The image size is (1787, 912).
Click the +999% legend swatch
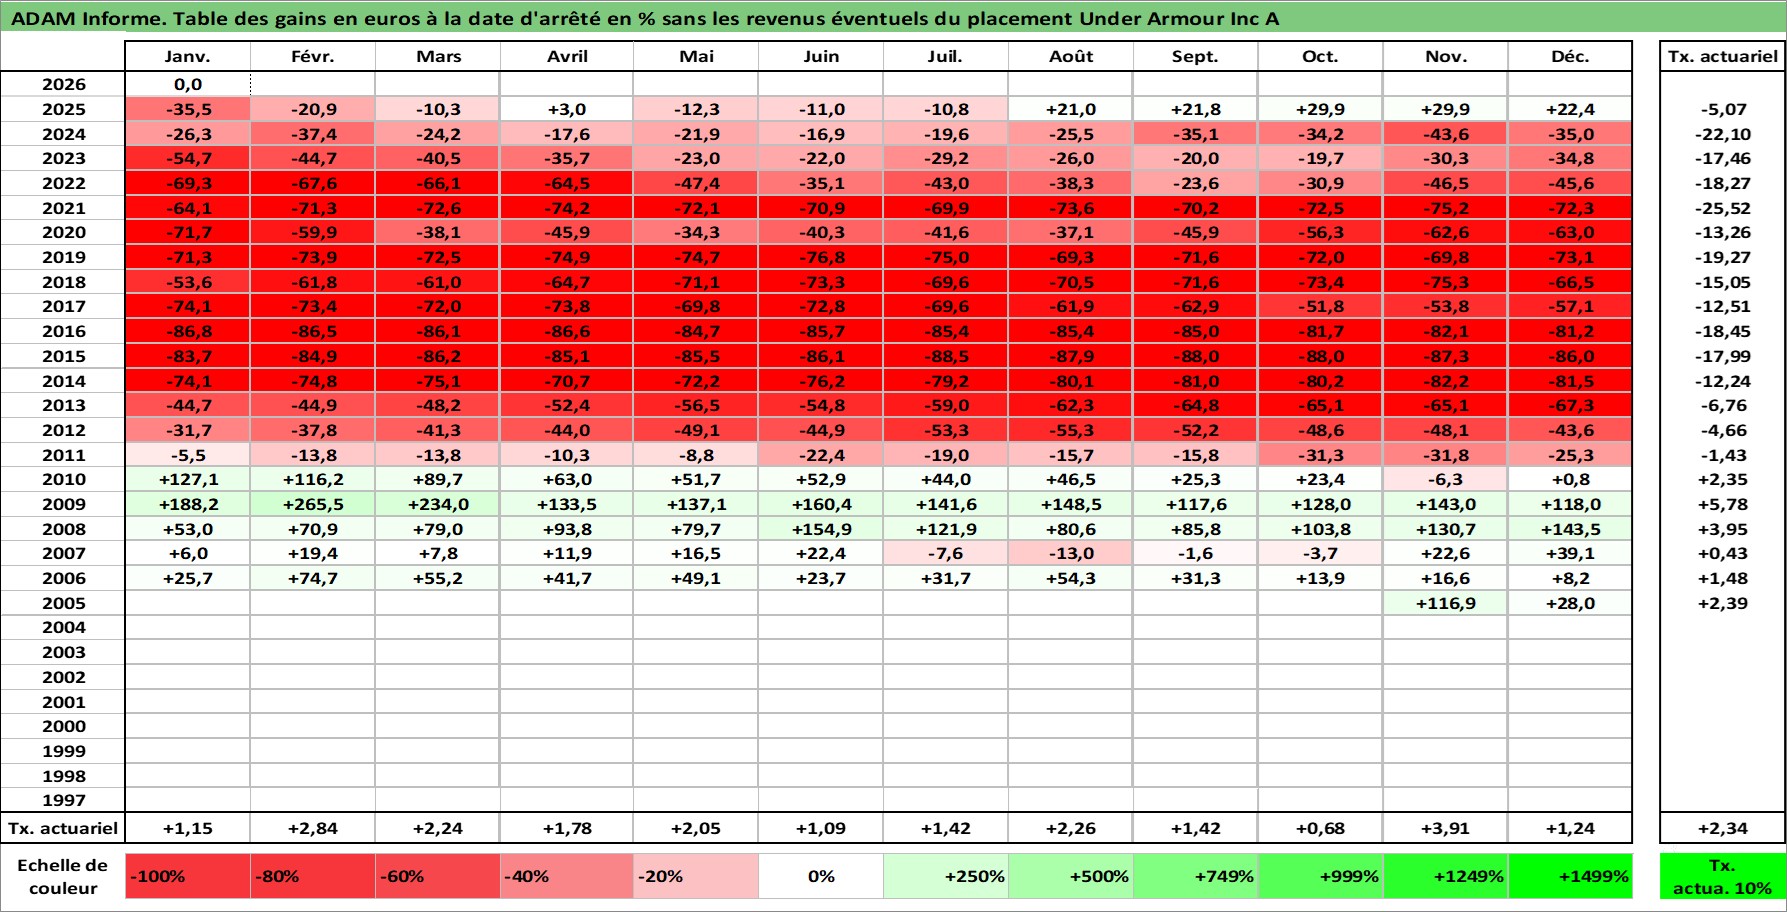[x=1321, y=876]
